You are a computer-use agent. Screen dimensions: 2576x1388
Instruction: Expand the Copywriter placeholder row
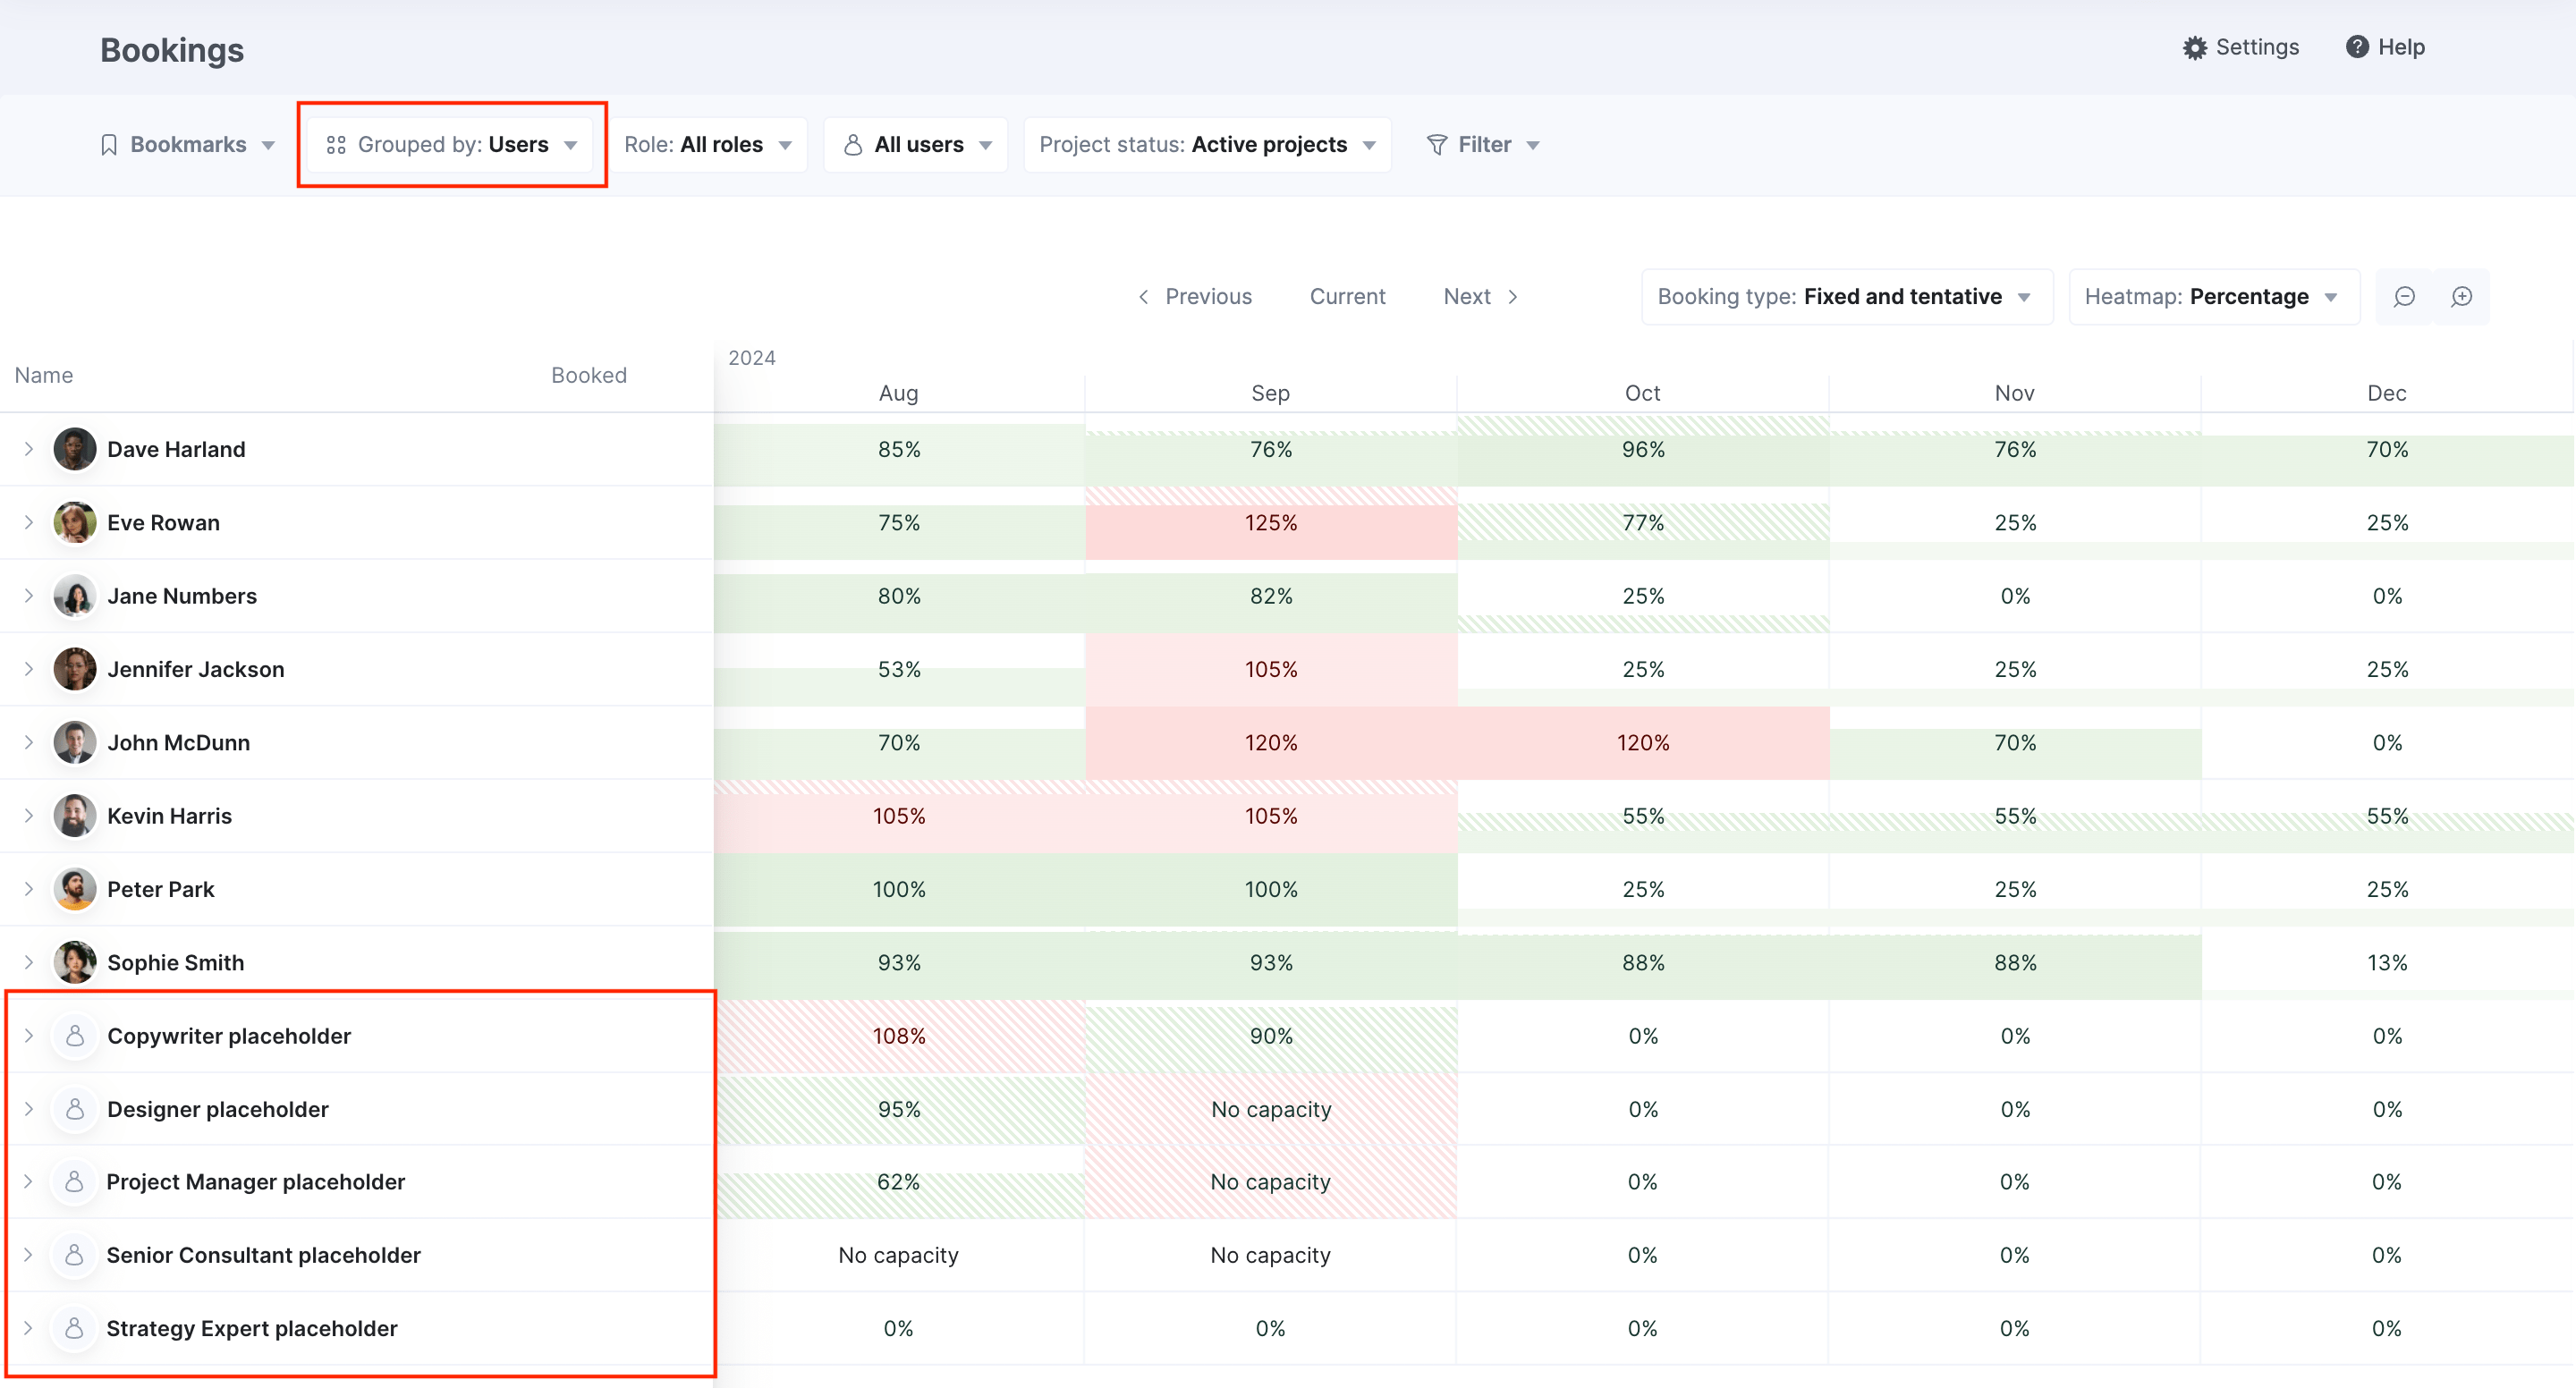[x=28, y=1036]
